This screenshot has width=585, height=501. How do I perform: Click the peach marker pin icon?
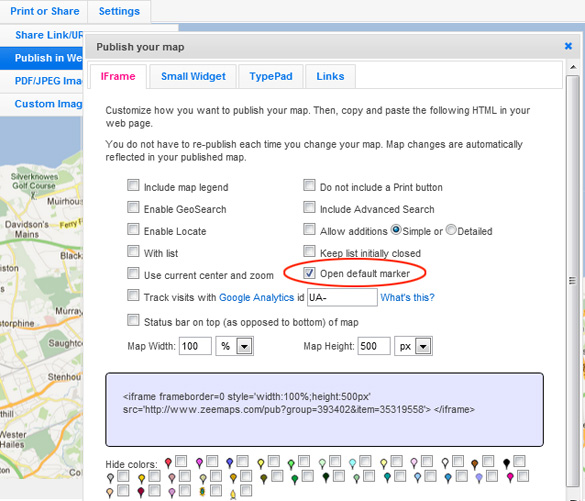[110, 493]
